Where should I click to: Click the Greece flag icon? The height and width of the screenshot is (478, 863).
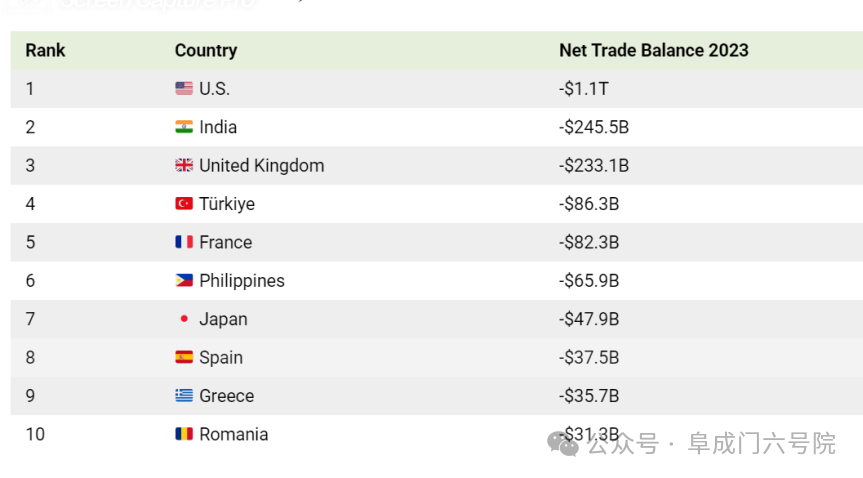tap(184, 395)
